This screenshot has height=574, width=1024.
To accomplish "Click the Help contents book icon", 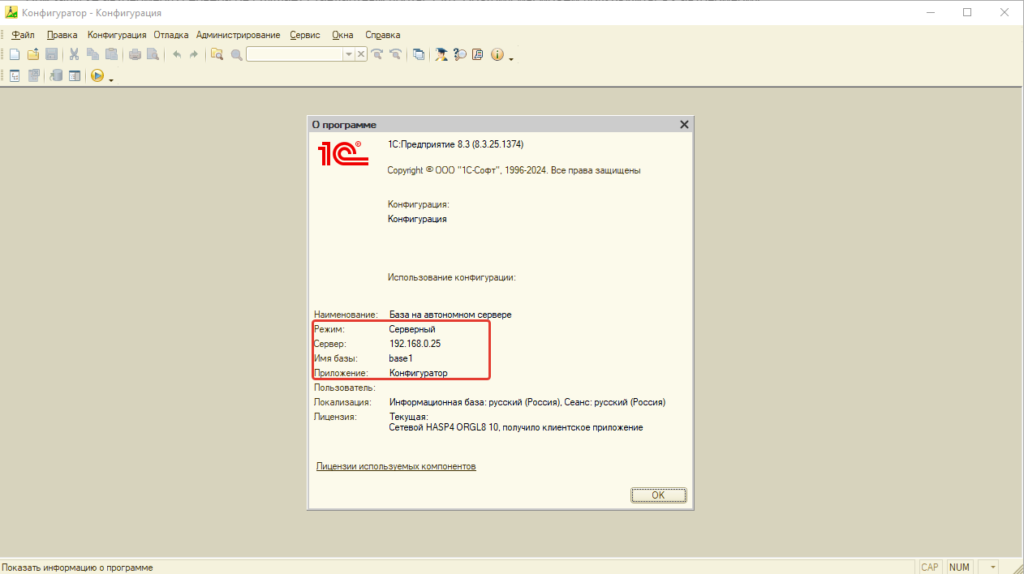I will click(x=478, y=55).
